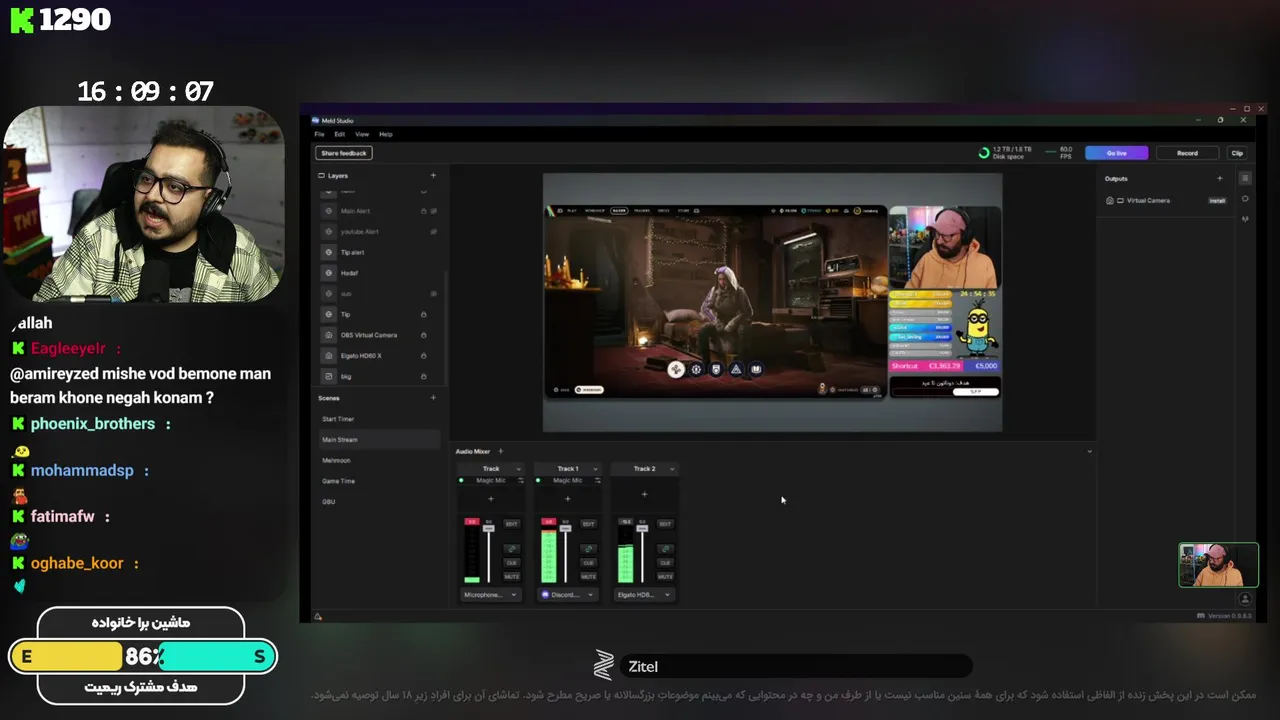Image resolution: width=1280 pixels, height=720 pixels.
Task: Click the link icon on Track 1
Action: (588, 549)
